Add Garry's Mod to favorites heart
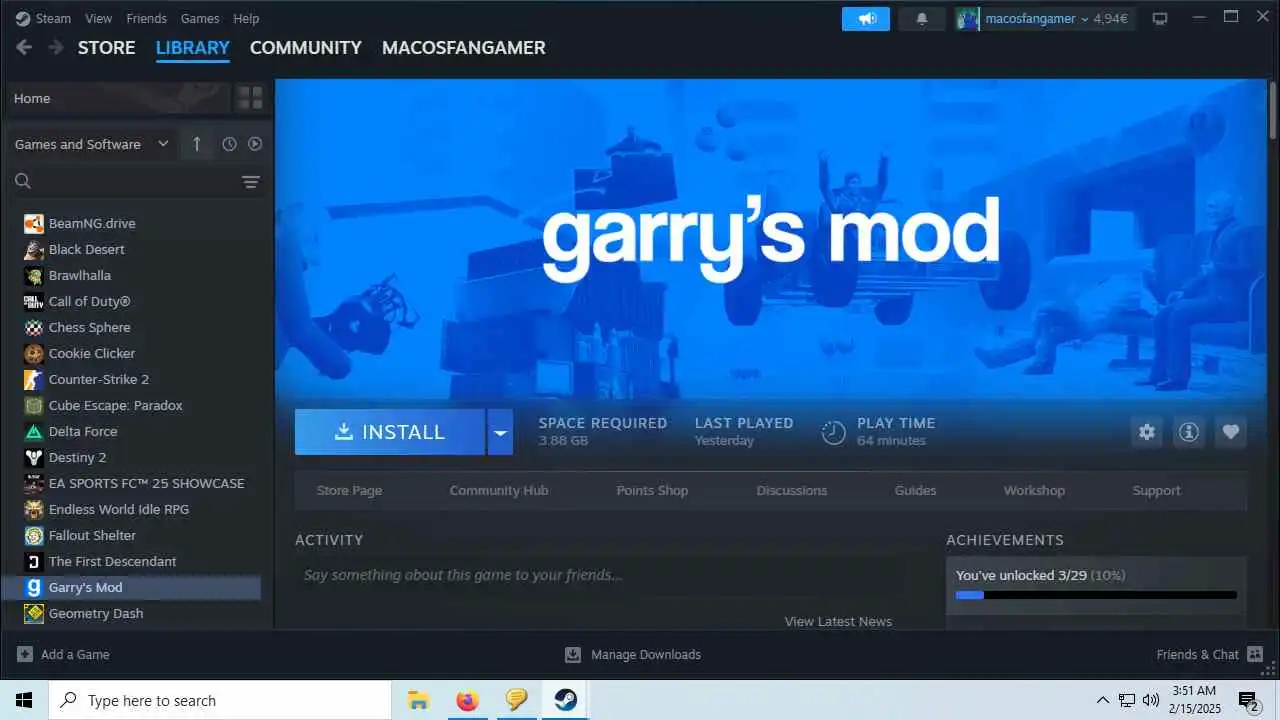1280x720 pixels. [1231, 432]
